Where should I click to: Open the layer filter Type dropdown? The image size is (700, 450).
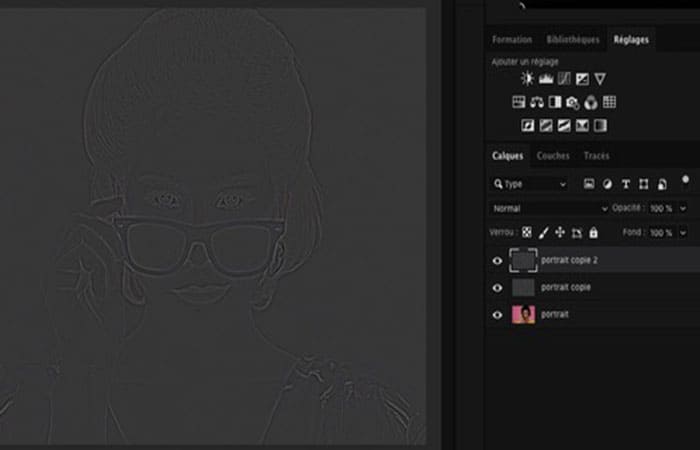click(x=529, y=184)
